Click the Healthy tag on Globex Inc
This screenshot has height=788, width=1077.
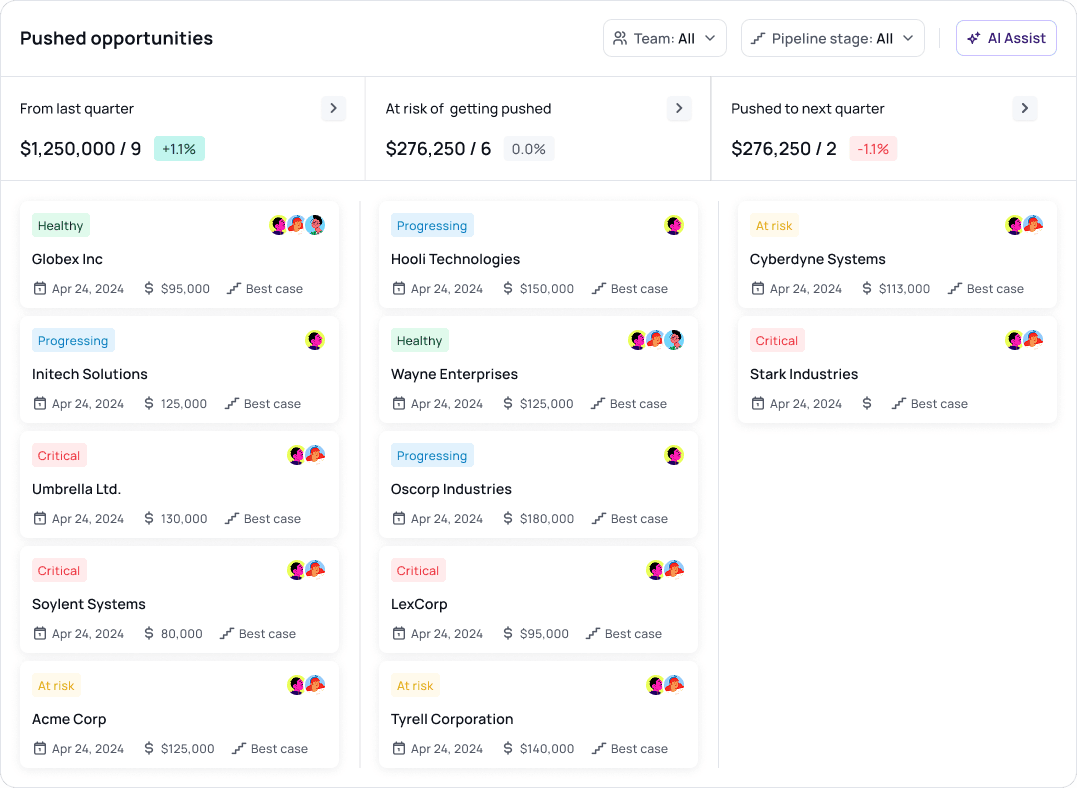[x=60, y=226]
